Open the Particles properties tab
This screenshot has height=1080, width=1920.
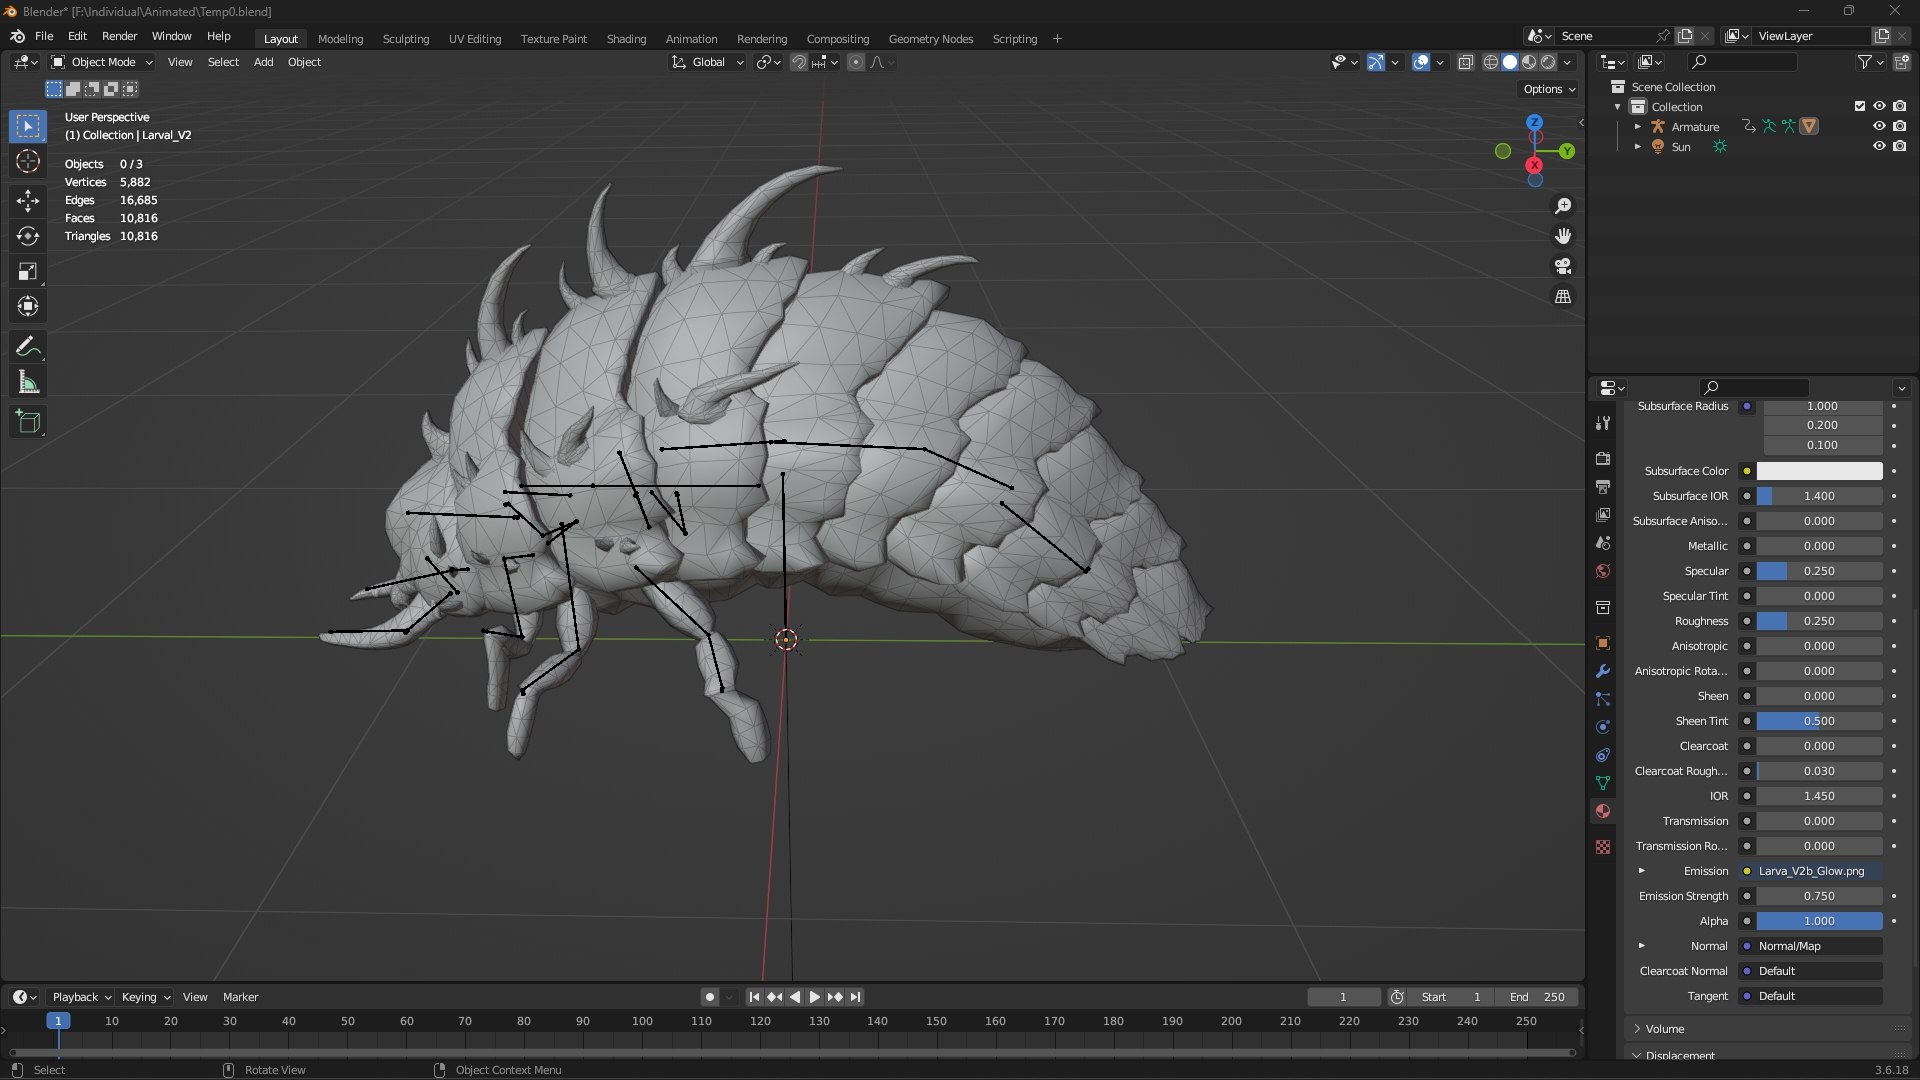1603,699
